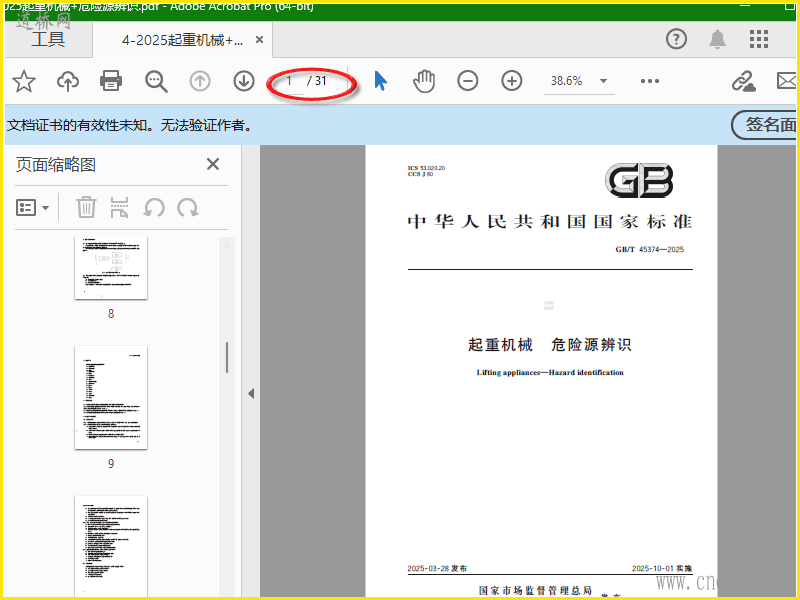The width and height of the screenshot is (800, 600).
Task: Collapse the navigation pane with left arrow
Action: pos(251,393)
